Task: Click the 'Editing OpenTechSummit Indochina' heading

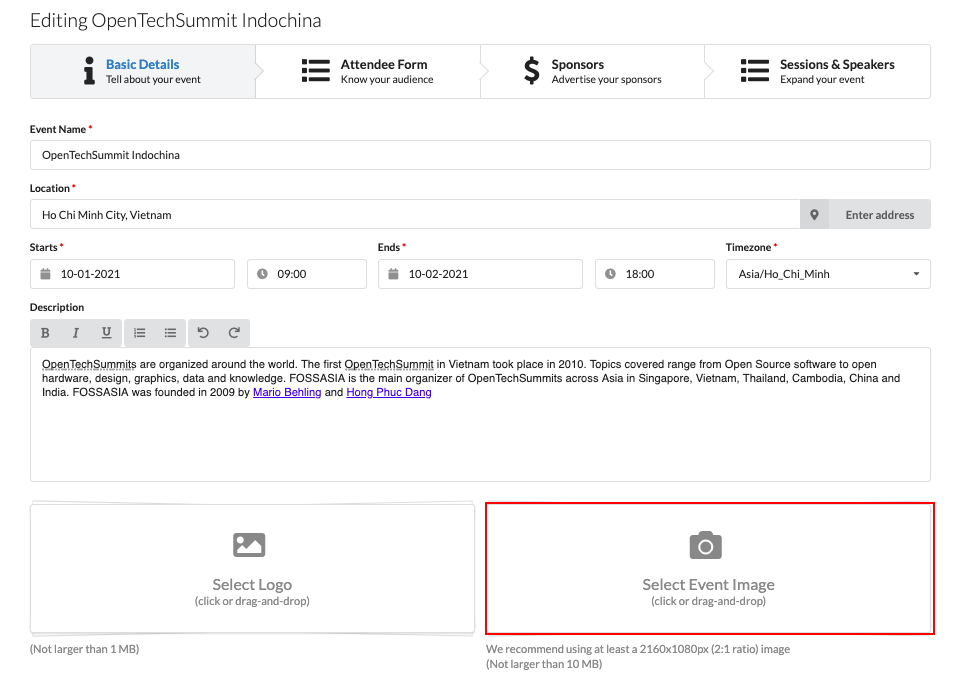Action: tap(176, 21)
